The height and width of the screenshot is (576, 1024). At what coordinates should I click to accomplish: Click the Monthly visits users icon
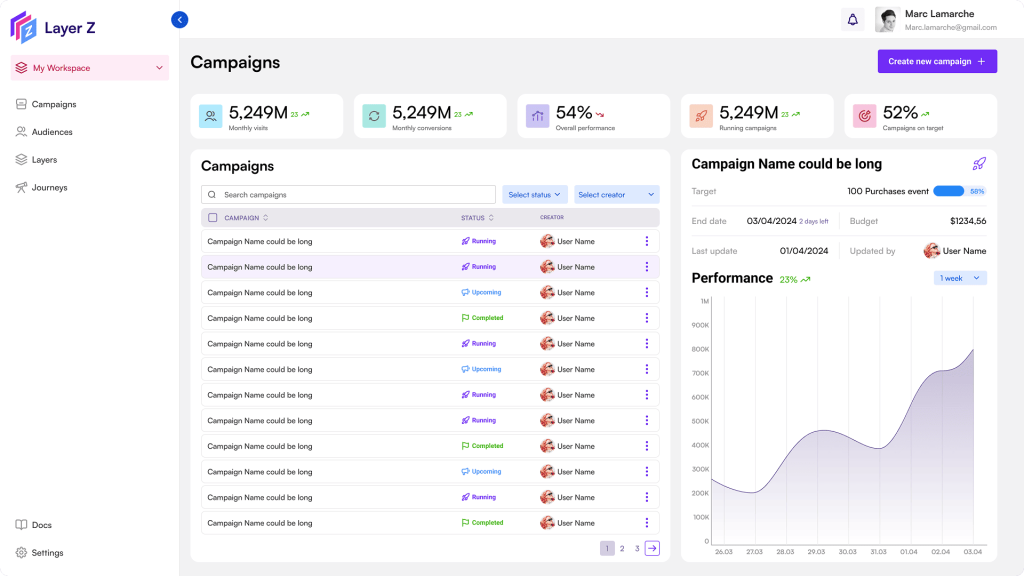click(x=210, y=116)
